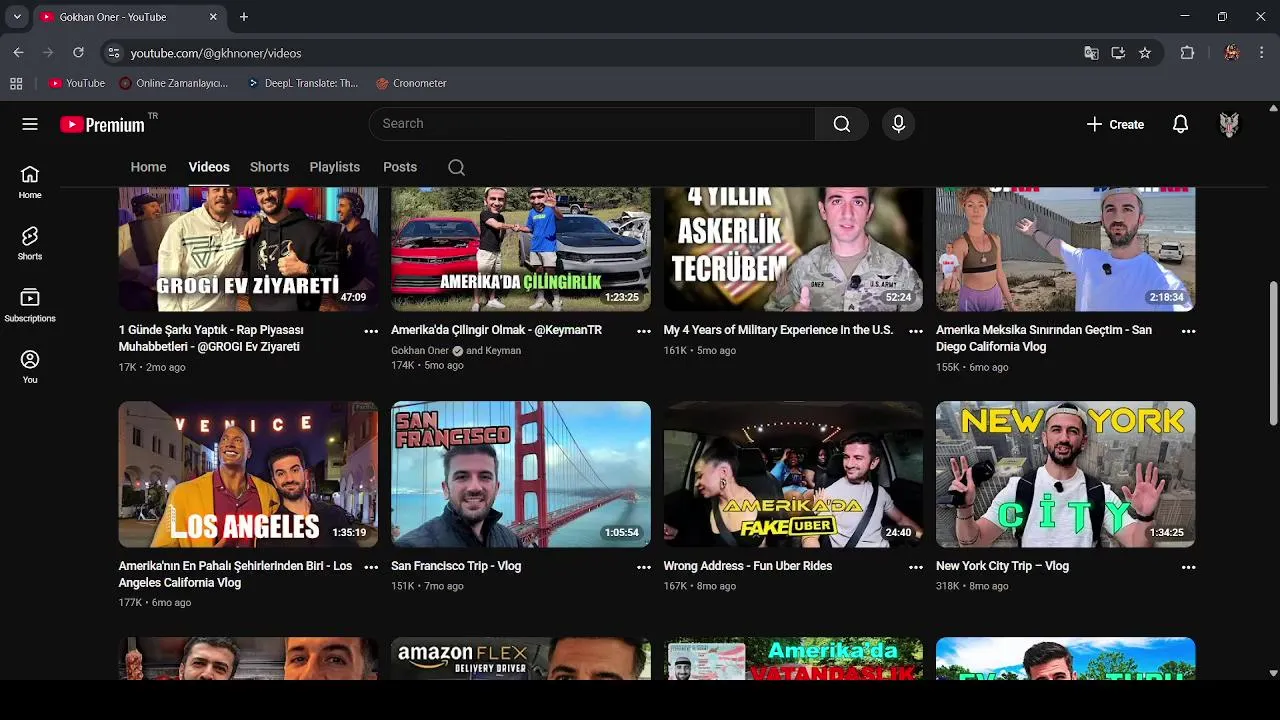Open Chrome profile avatar in toolbar

click(x=1231, y=53)
